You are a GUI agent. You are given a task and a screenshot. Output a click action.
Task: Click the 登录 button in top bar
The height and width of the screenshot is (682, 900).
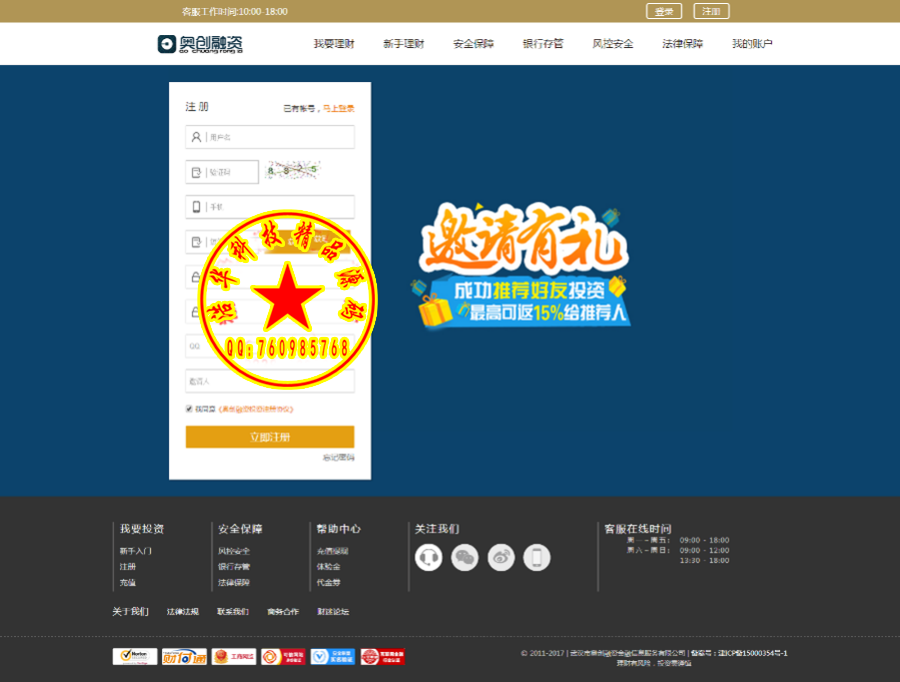[664, 11]
